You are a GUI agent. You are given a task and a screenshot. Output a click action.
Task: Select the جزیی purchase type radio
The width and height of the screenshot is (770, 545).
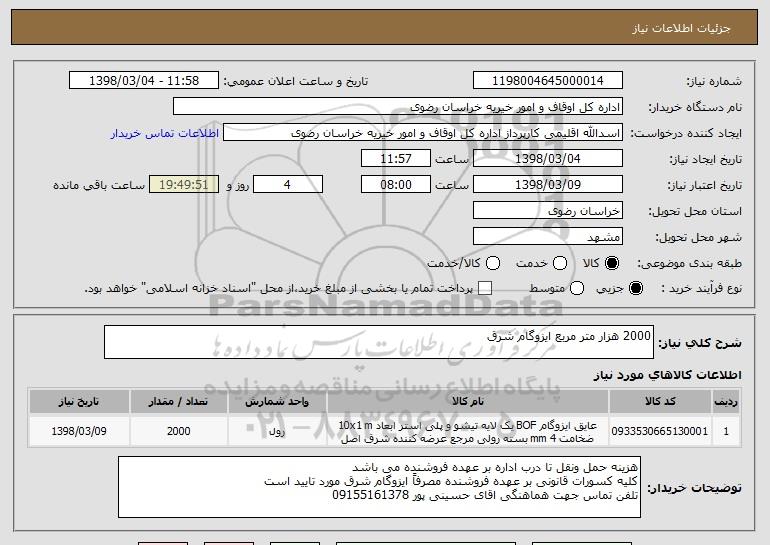[635, 288]
